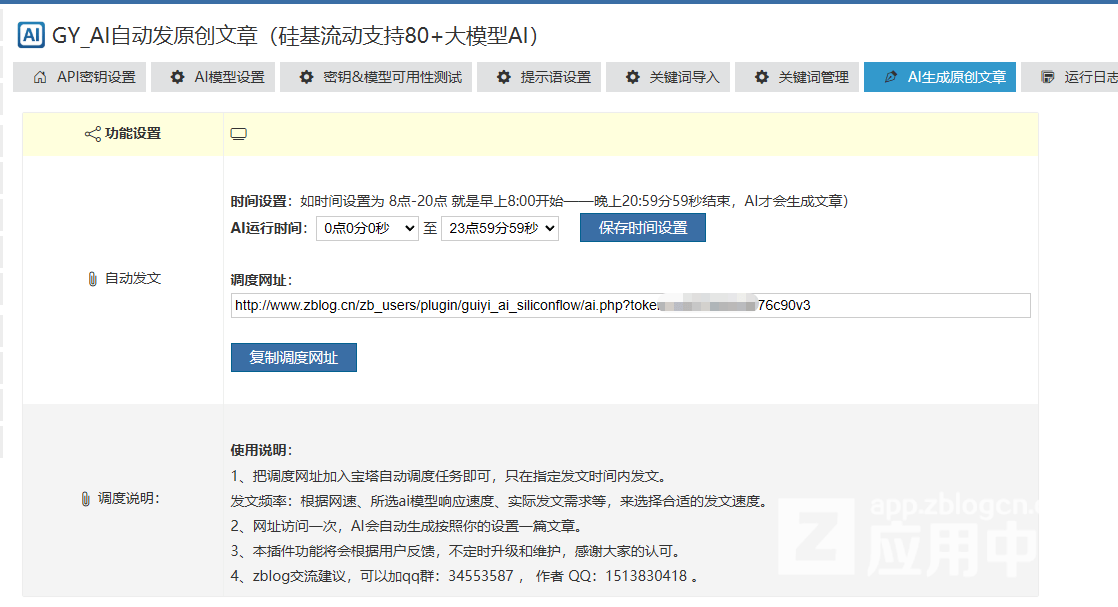Click the log icon on 运行日志 tab

pos(1047,77)
